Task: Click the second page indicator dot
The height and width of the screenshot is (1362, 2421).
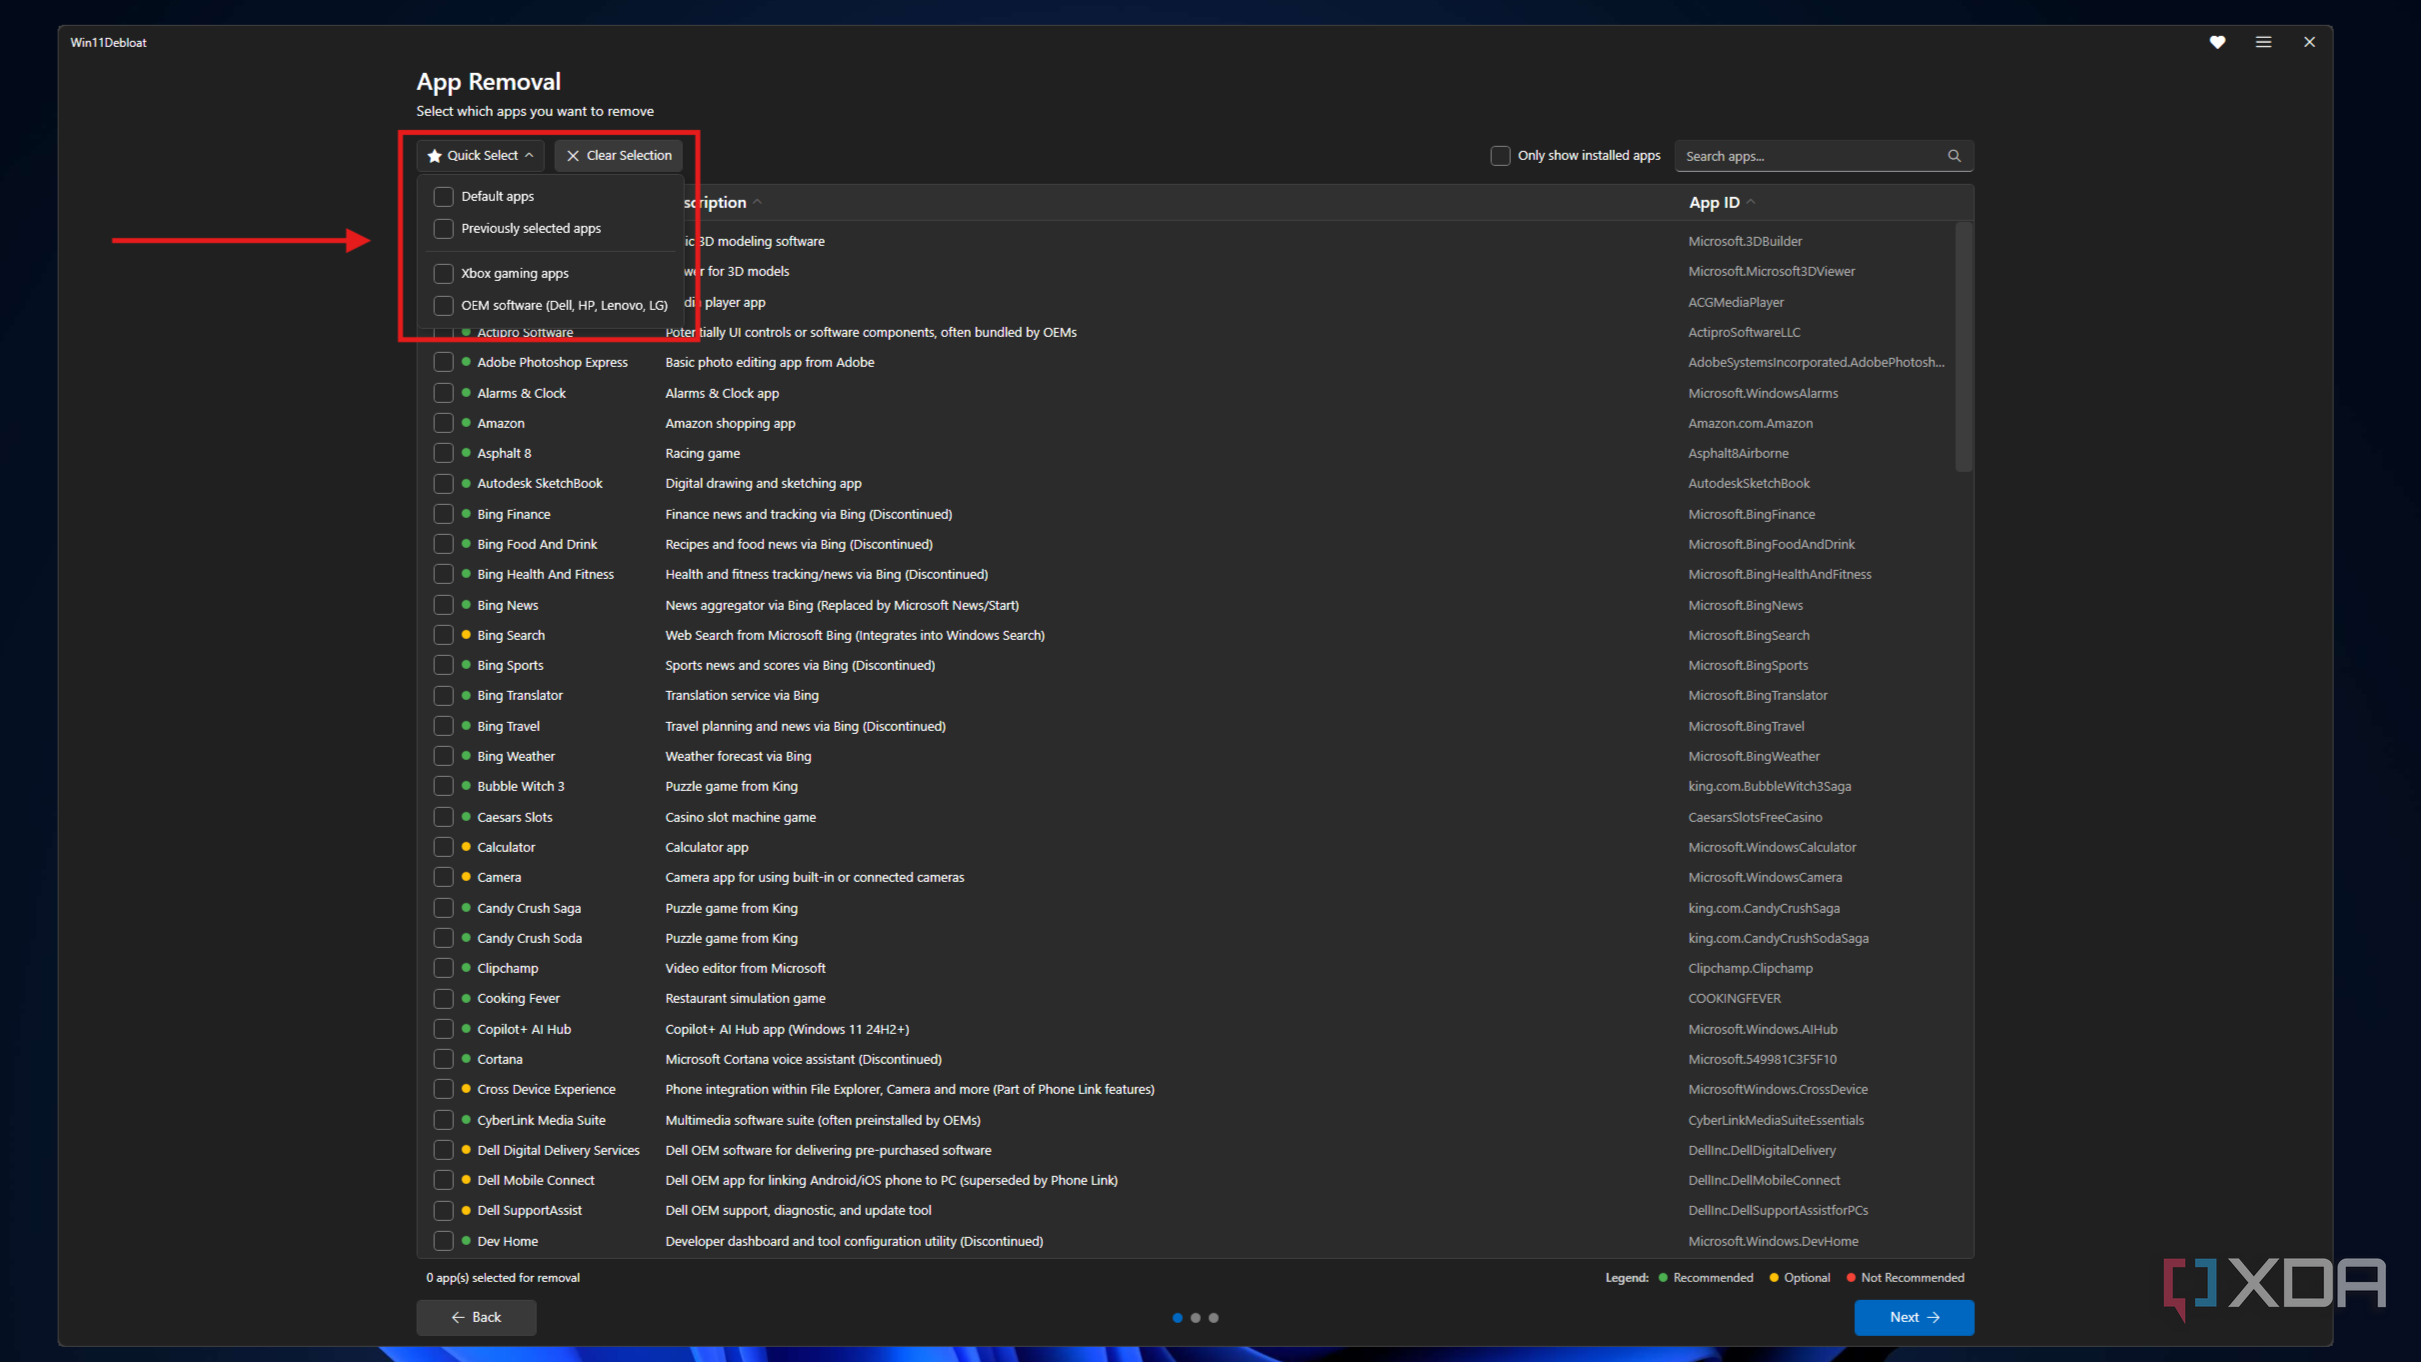Action: (1195, 1318)
